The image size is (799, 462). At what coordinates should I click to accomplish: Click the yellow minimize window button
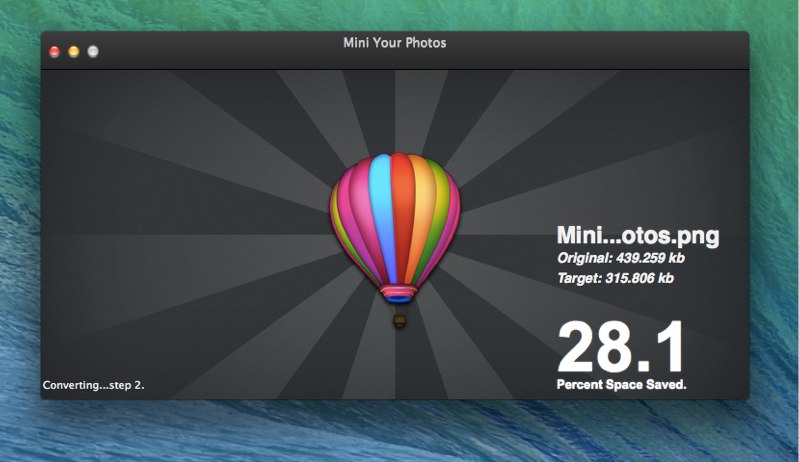coord(74,51)
